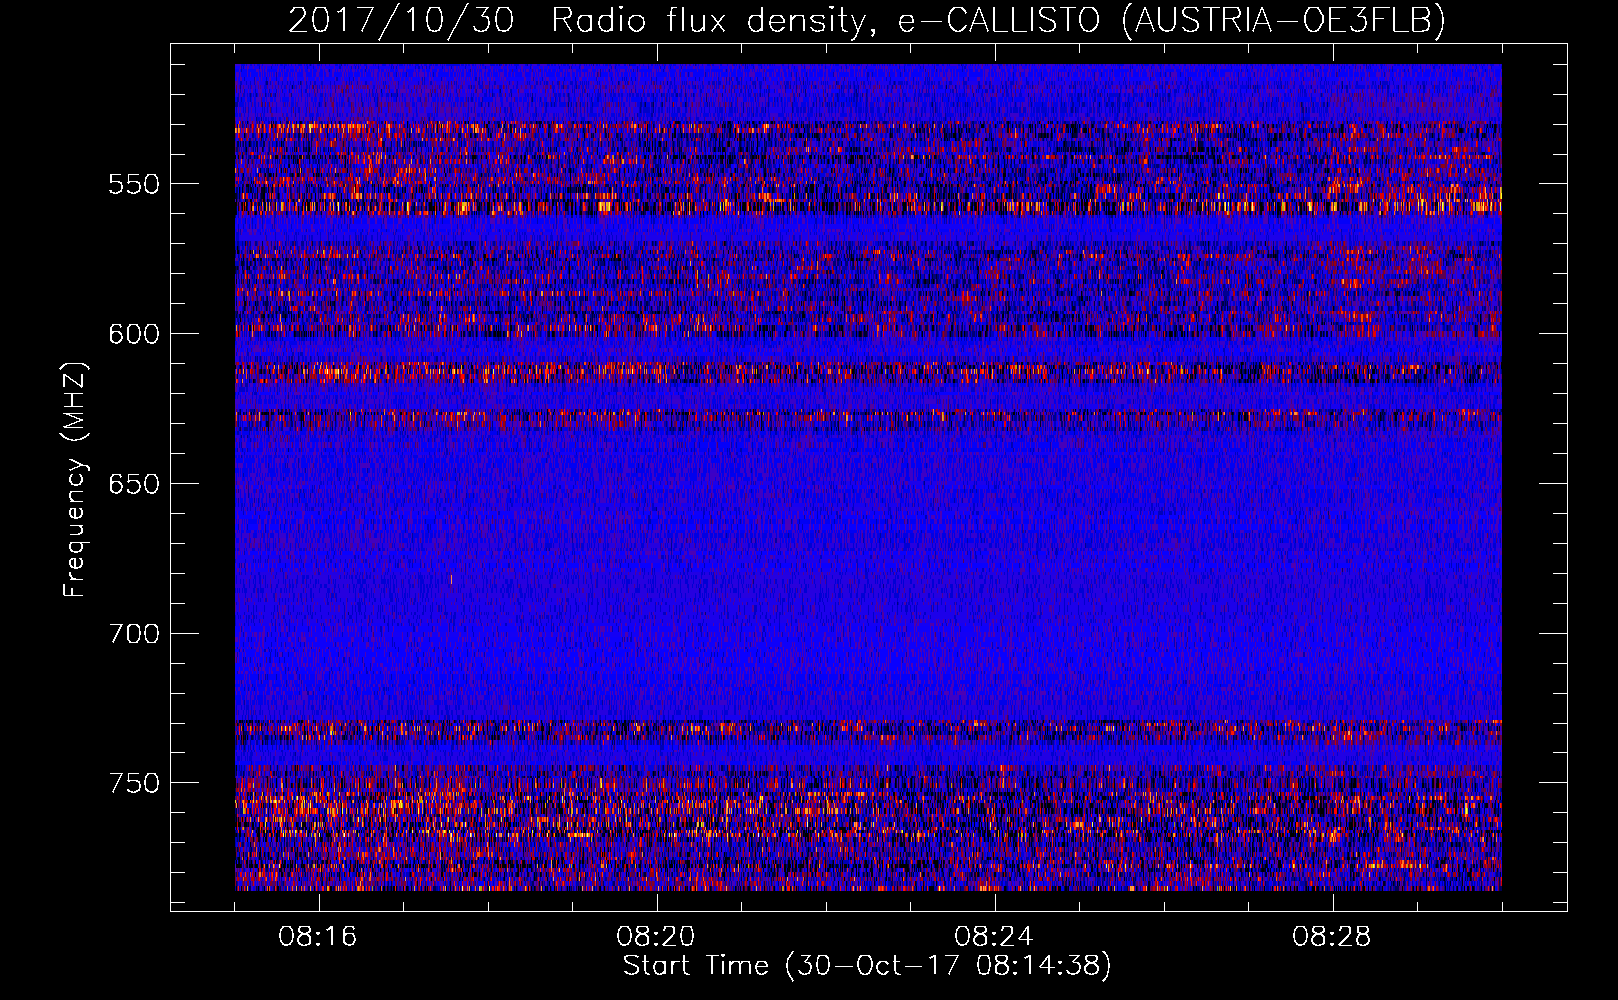Image resolution: width=1618 pixels, height=1000 pixels.
Task: Click the 08:16 time tick label
Action: [318, 937]
